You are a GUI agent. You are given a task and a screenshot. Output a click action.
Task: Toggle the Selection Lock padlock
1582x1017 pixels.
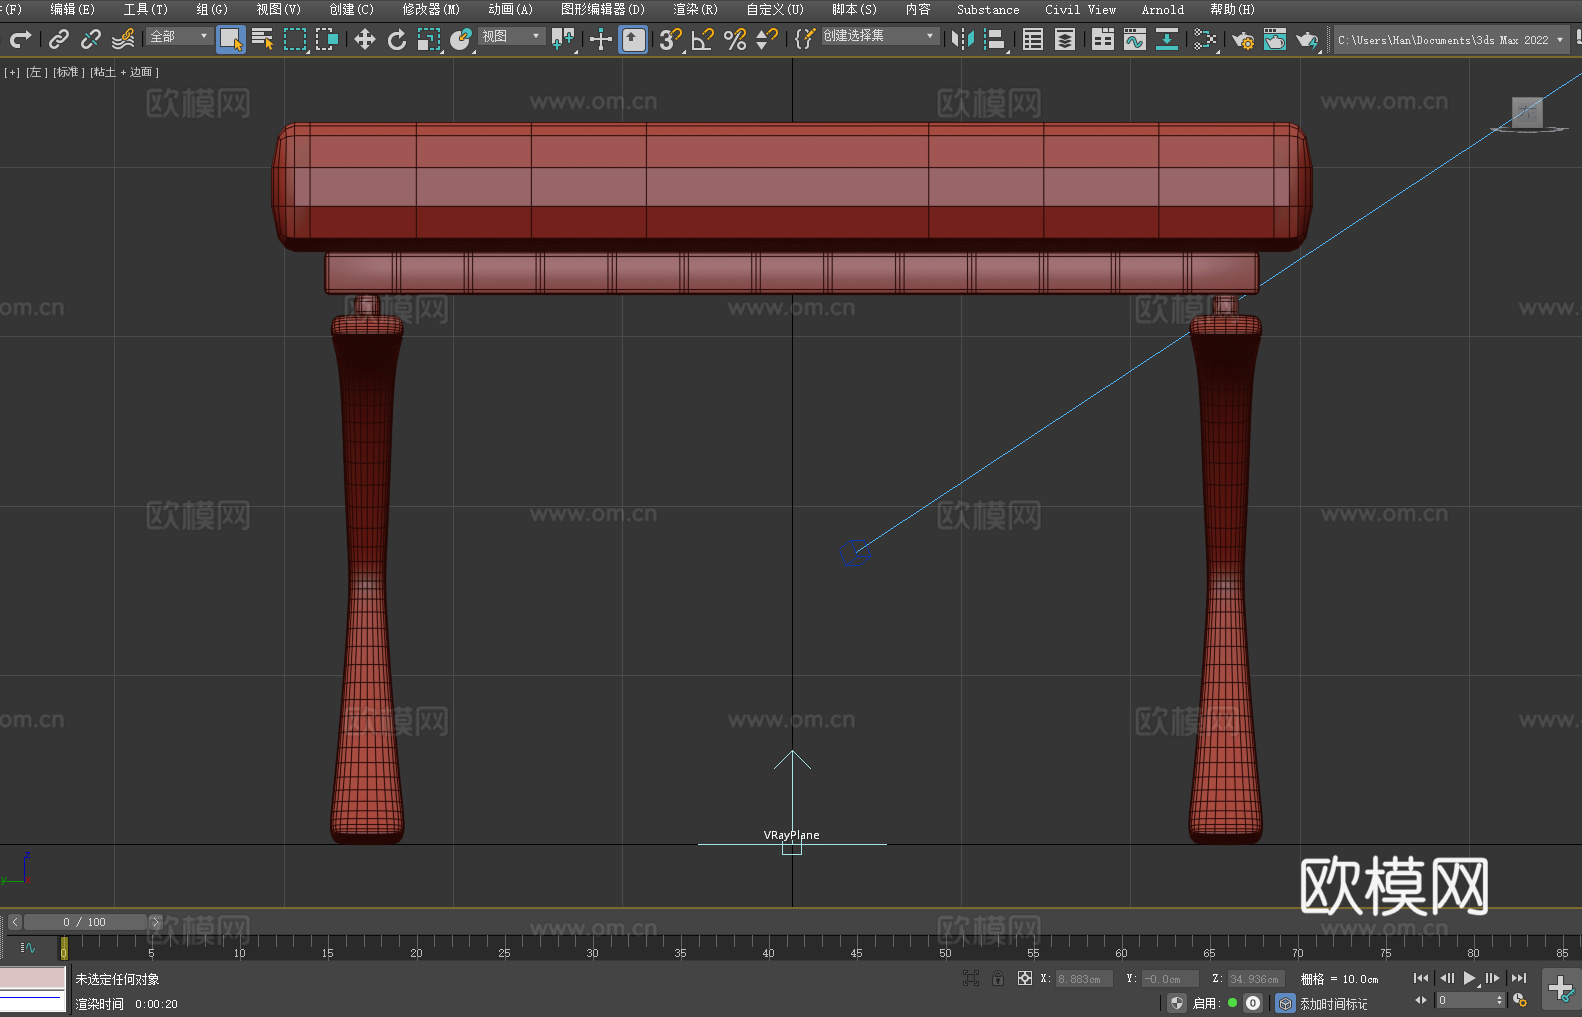point(998,978)
